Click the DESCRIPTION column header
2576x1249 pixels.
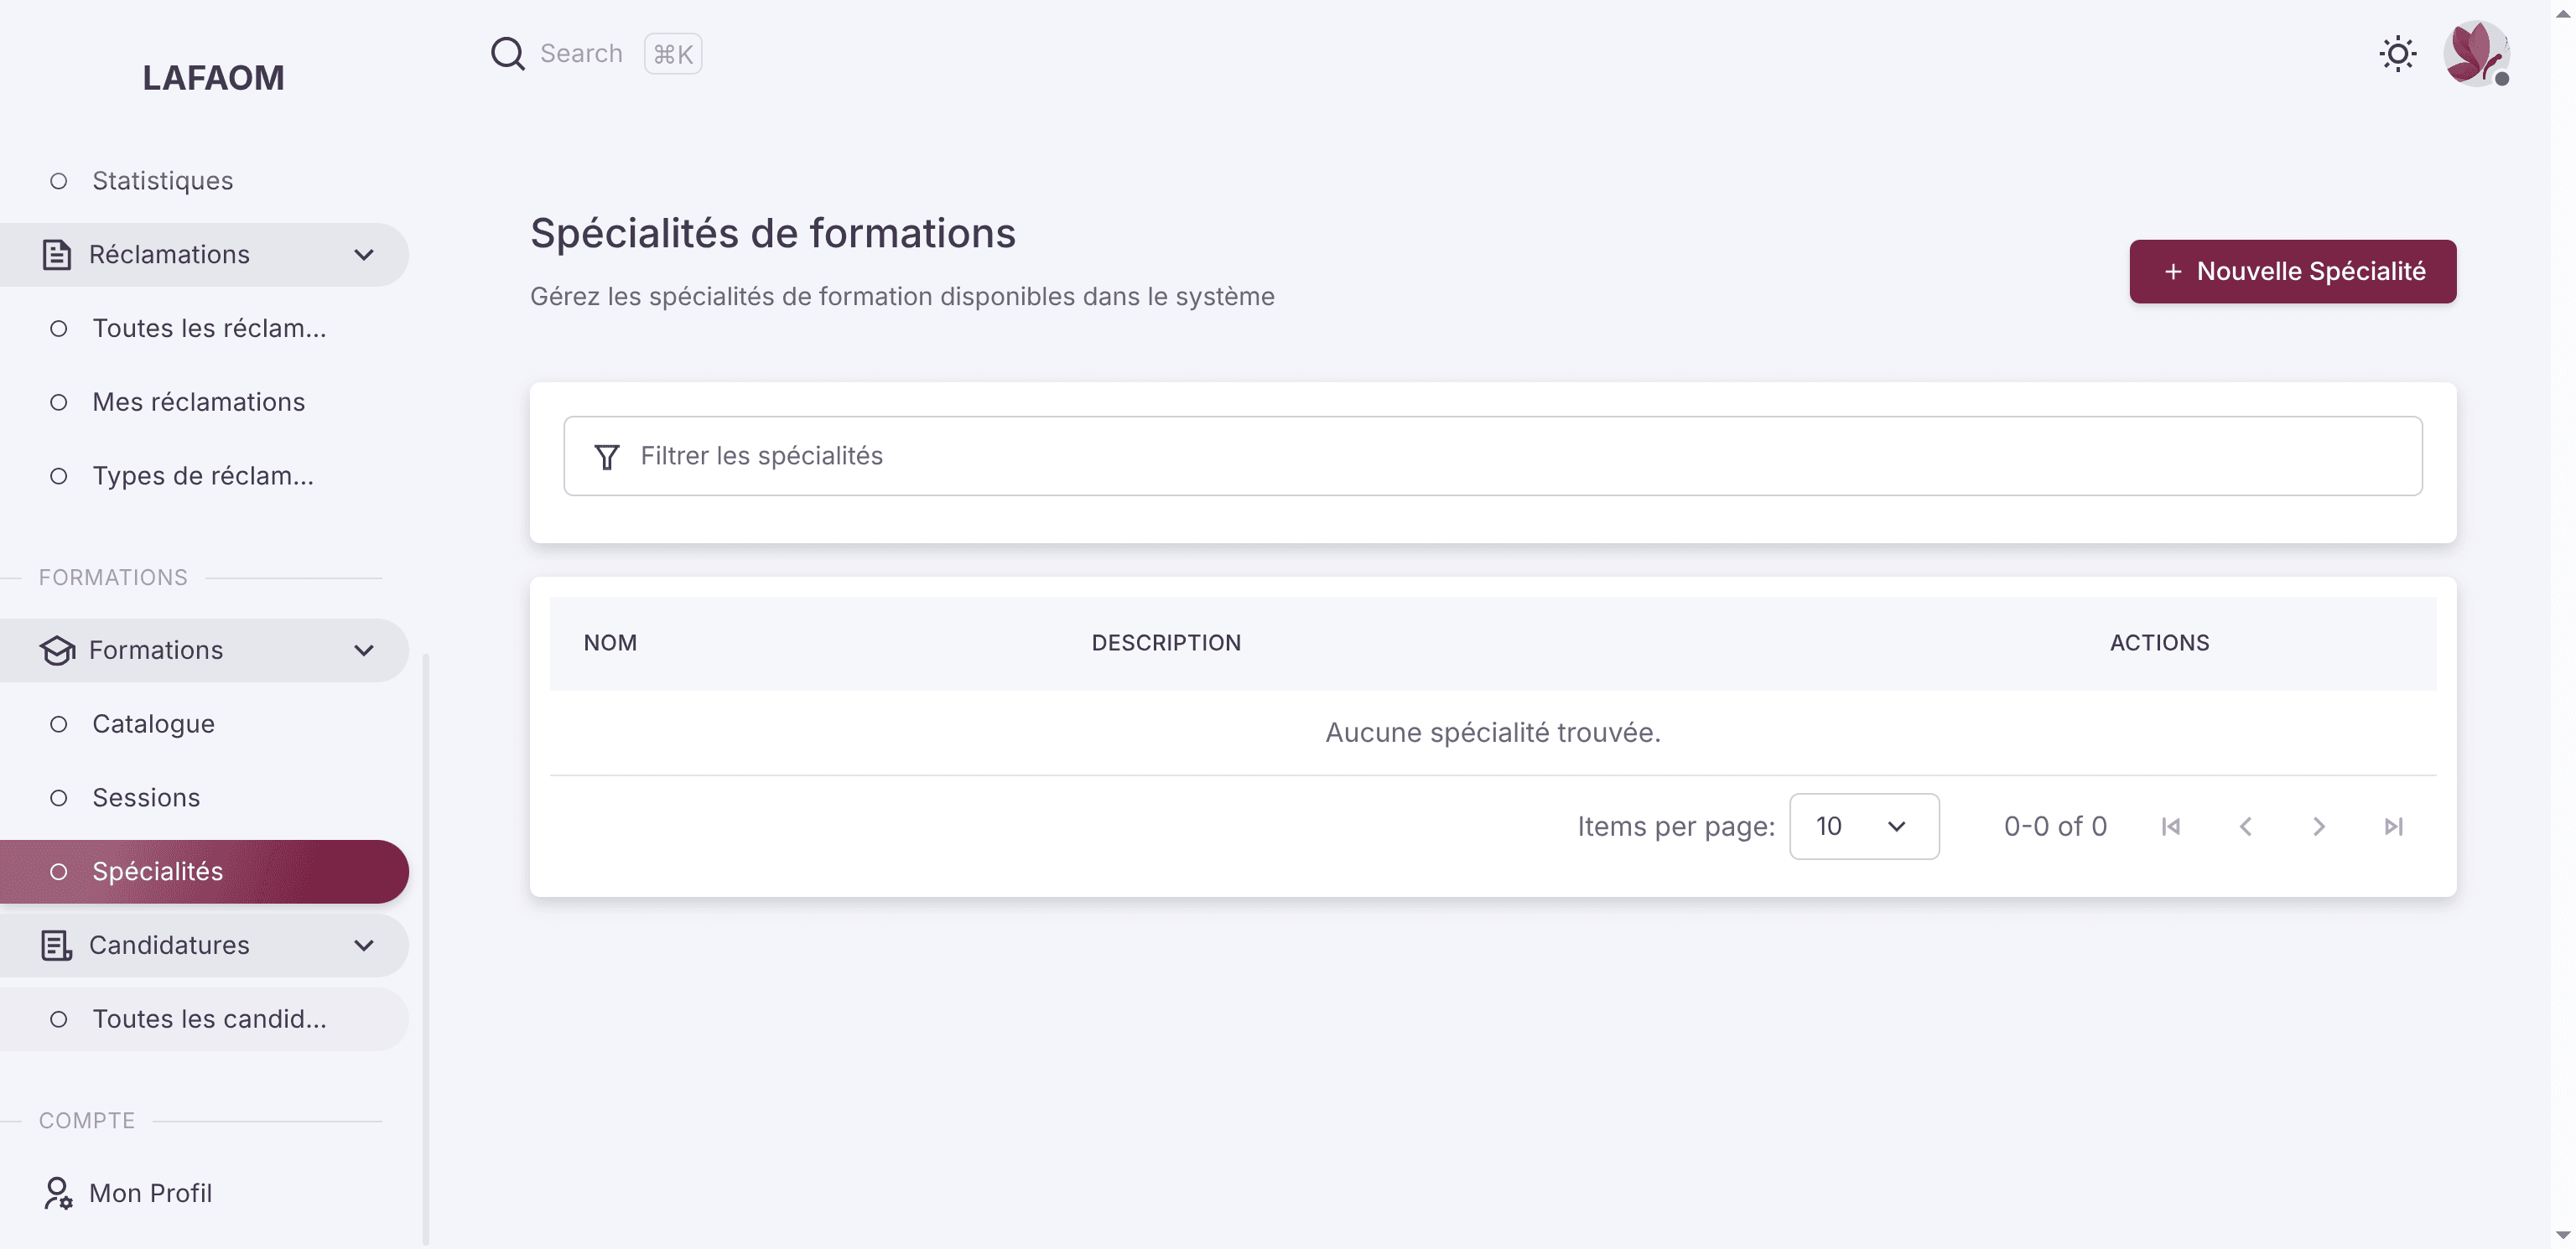tap(1166, 643)
